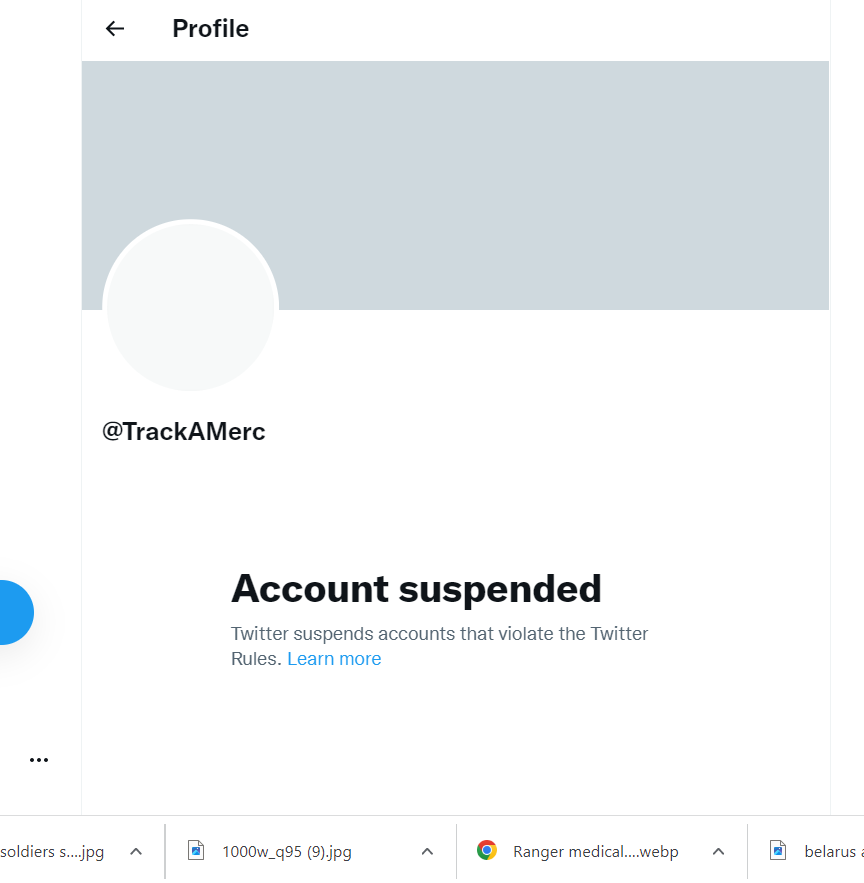Image resolution: width=864 pixels, height=883 pixels.
Task: Click the file icon for 1000w_q95 (9).jpg
Action: coord(197,851)
